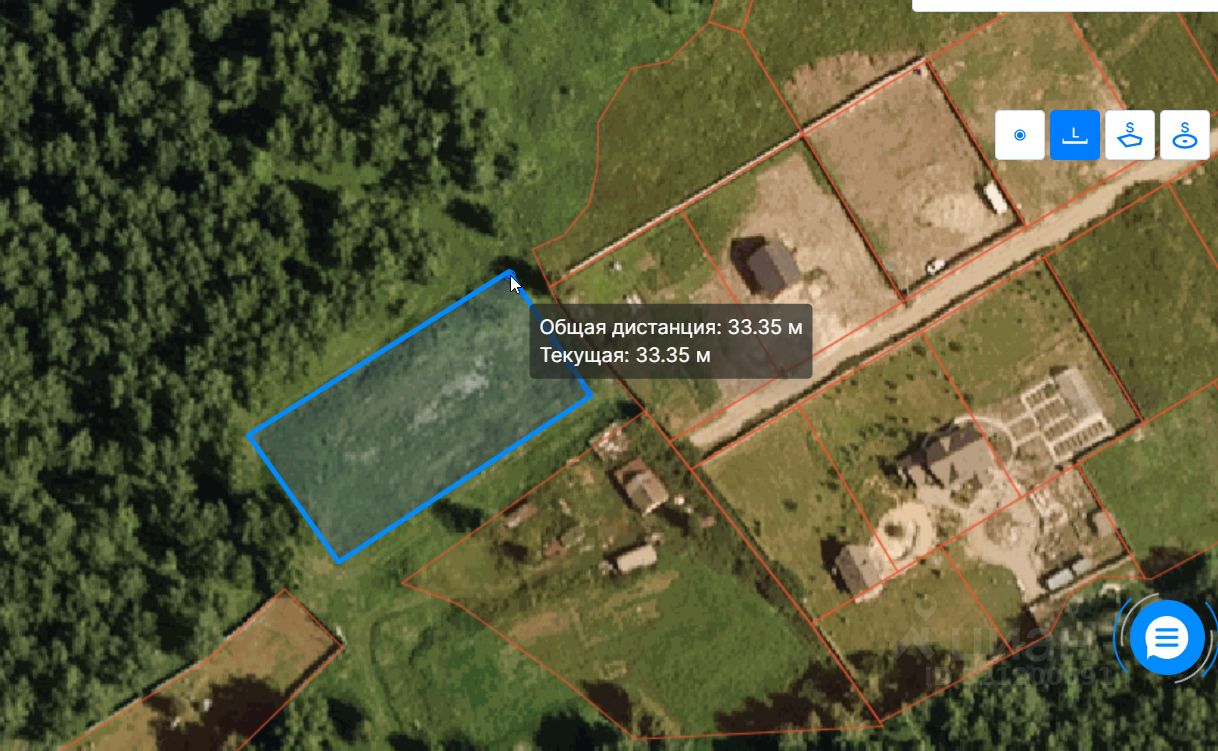Open the blue chat bubble
Screen dimensions: 1218x751
click(1166, 638)
